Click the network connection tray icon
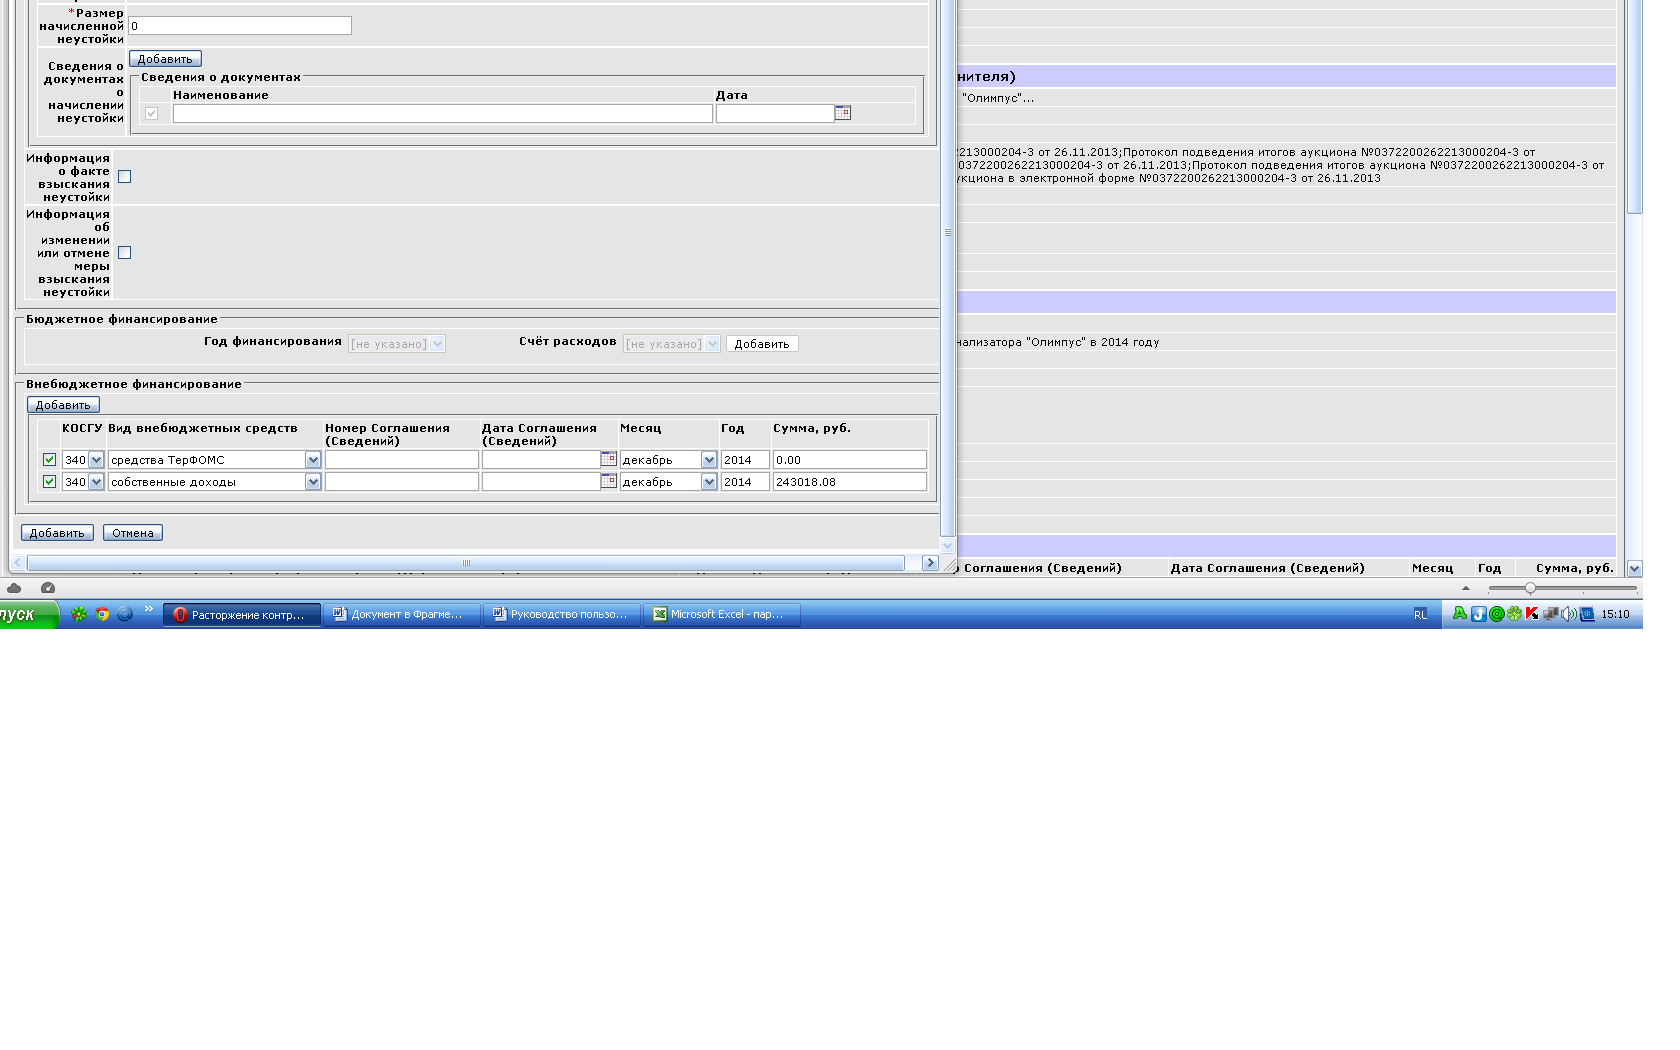This screenshot has width=1680, height=1050. point(1550,614)
